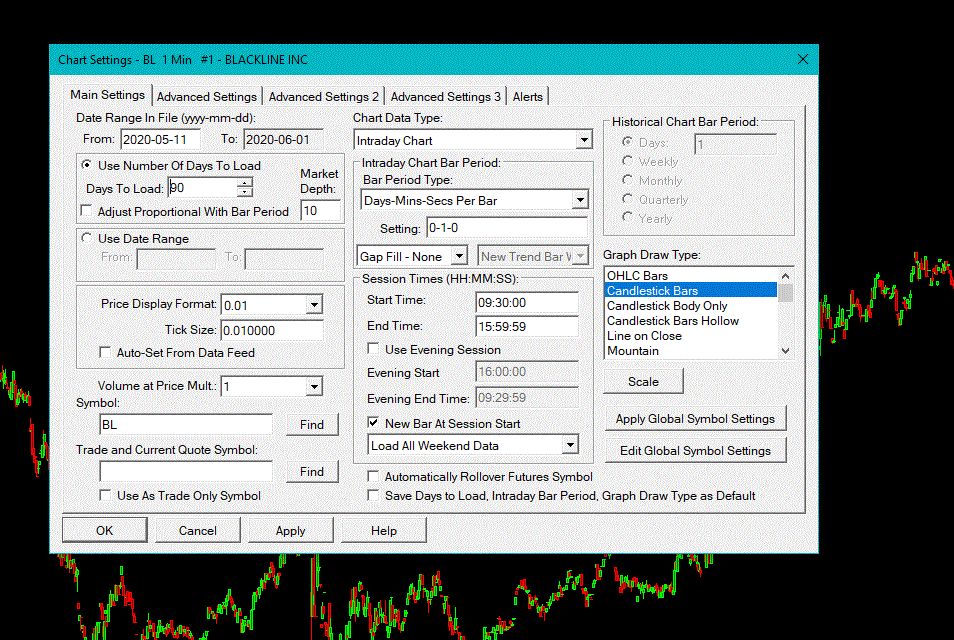Screen dimensions: 954x640
Task: Click the Scale button
Action: [643, 381]
